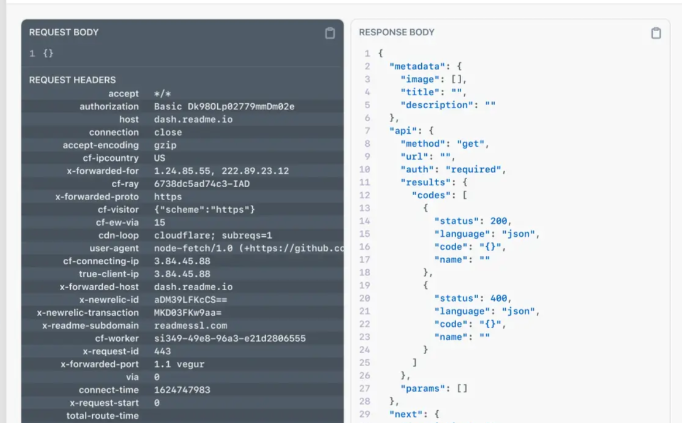Click the x-request-id value 443
Screen dimensions: 682x423
tap(162, 351)
